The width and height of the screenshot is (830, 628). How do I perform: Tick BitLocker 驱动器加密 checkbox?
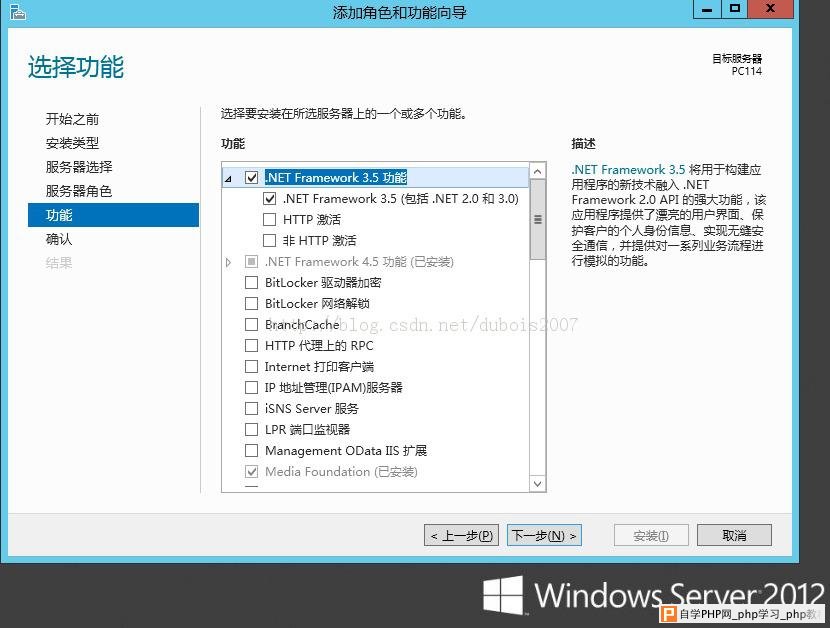(251, 282)
